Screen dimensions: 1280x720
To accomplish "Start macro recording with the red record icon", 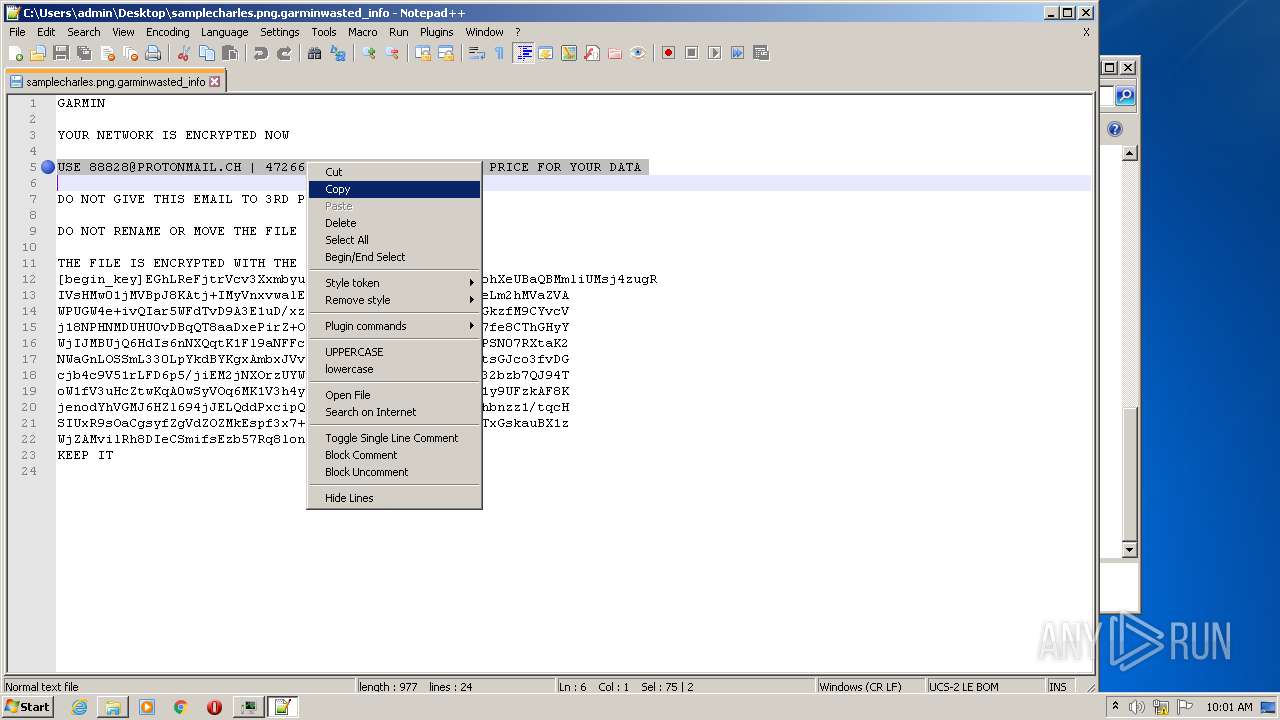I will click(x=668, y=53).
